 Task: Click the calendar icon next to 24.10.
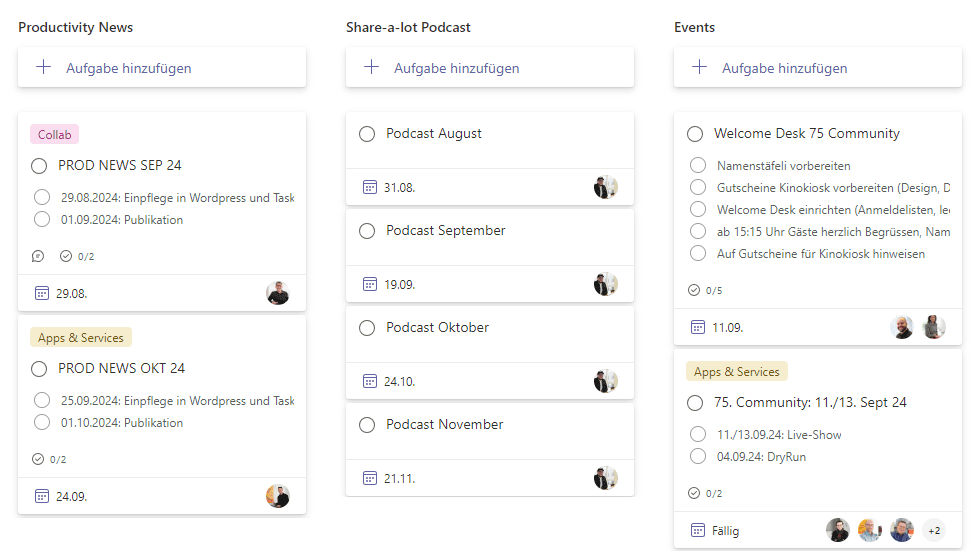tap(370, 381)
